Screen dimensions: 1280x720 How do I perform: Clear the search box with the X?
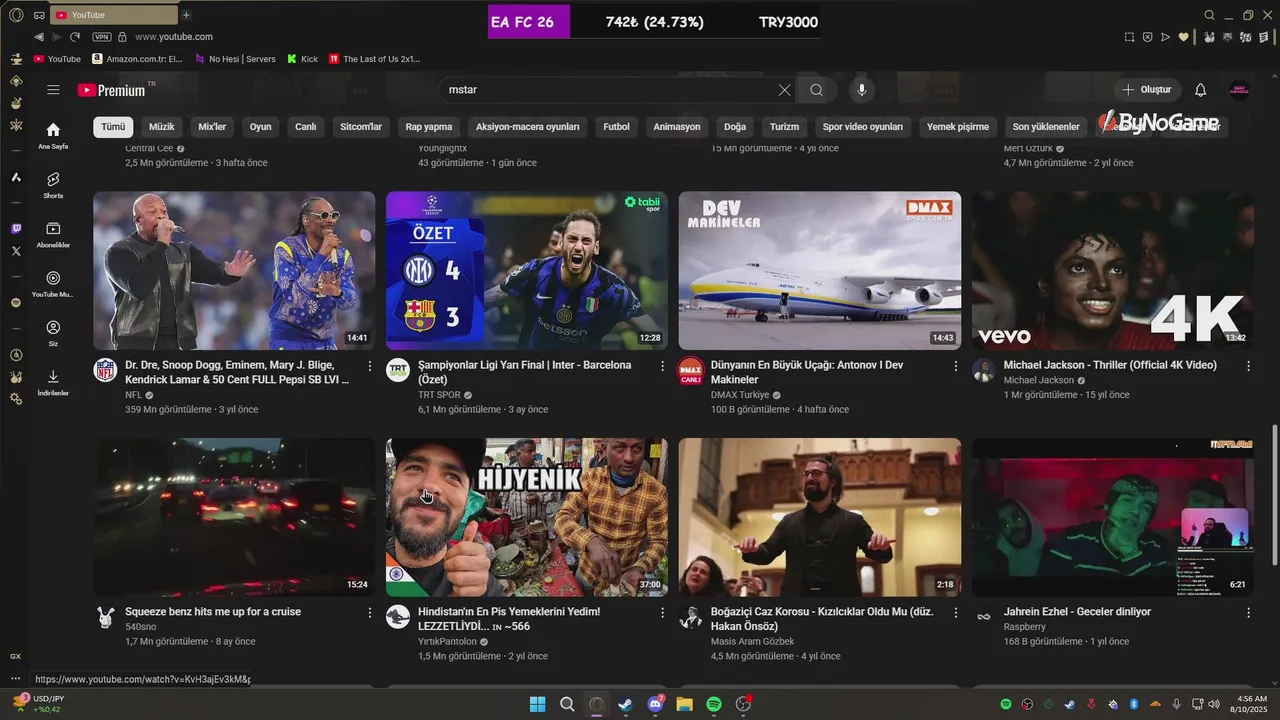784,90
